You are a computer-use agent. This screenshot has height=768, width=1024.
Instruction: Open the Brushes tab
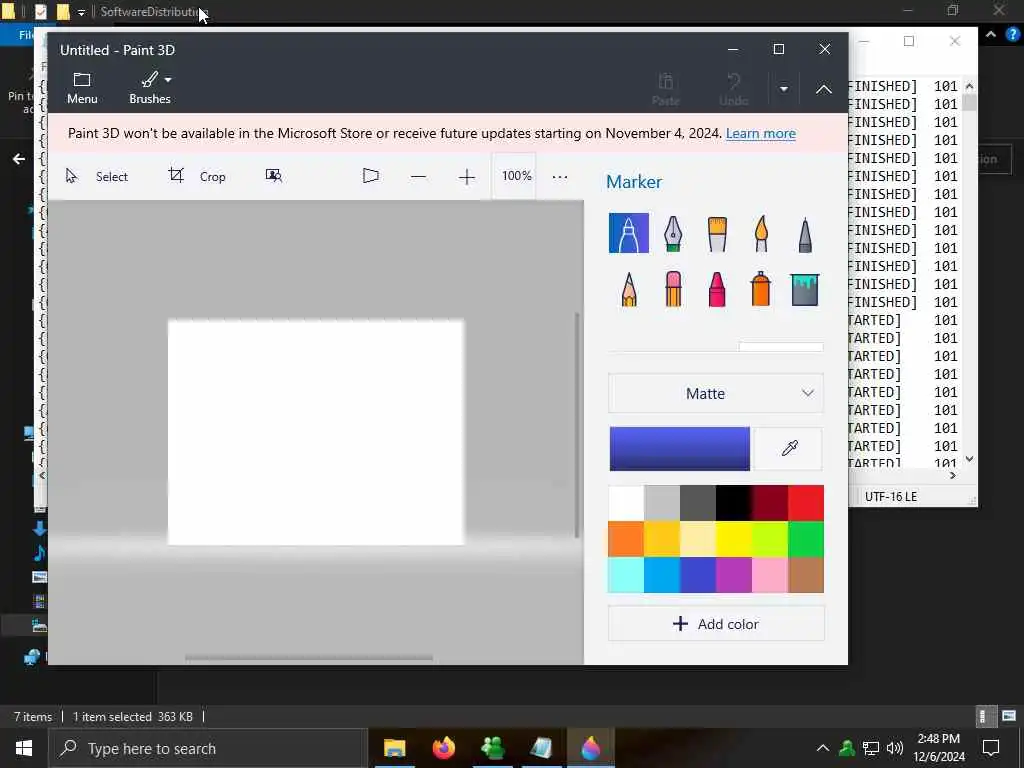150,88
